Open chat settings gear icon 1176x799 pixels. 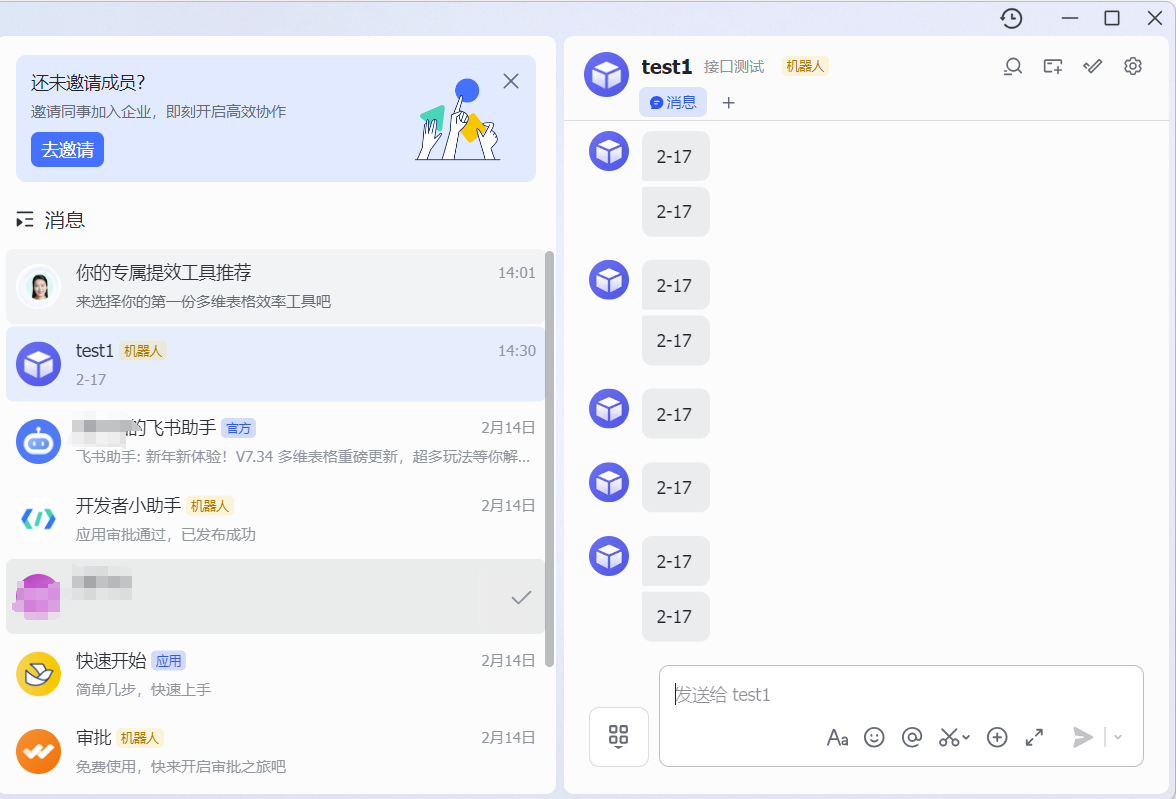point(1132,67)
